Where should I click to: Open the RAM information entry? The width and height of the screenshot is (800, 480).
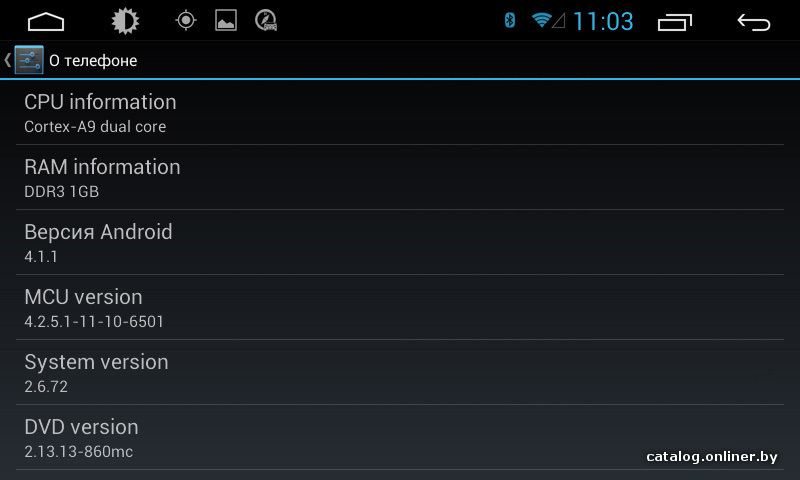[400, 178]
